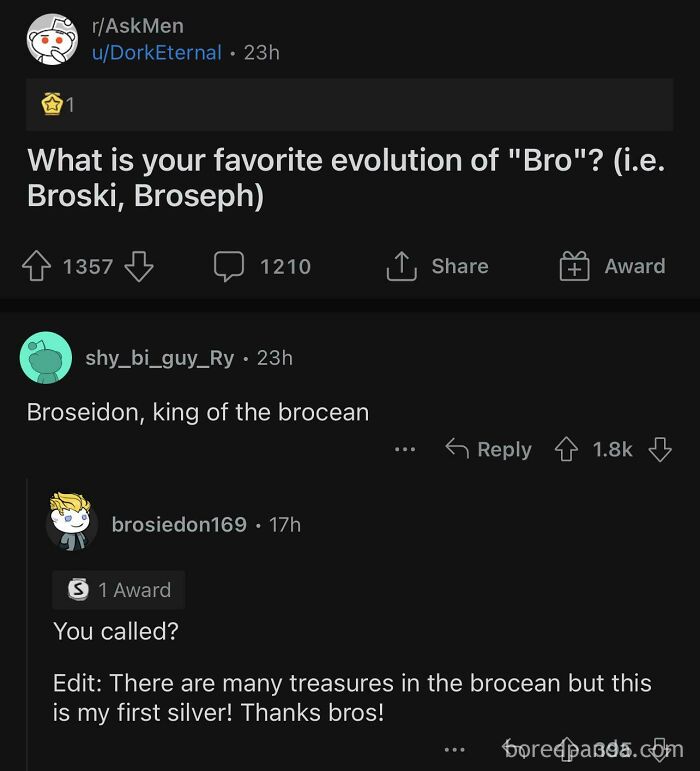Screen dimensions: 700x771
Task: Tap the Share icon on the post
Action: point(401,266)
